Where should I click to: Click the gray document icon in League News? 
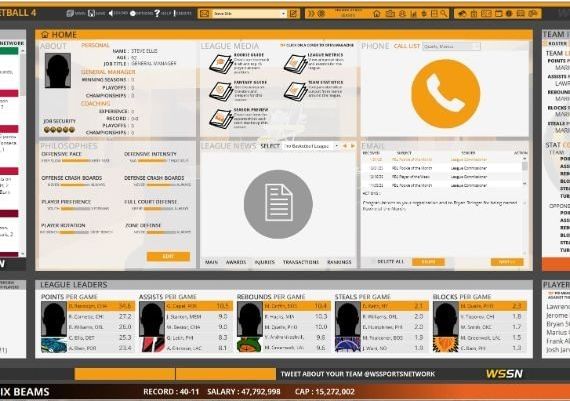coord(278,204)
